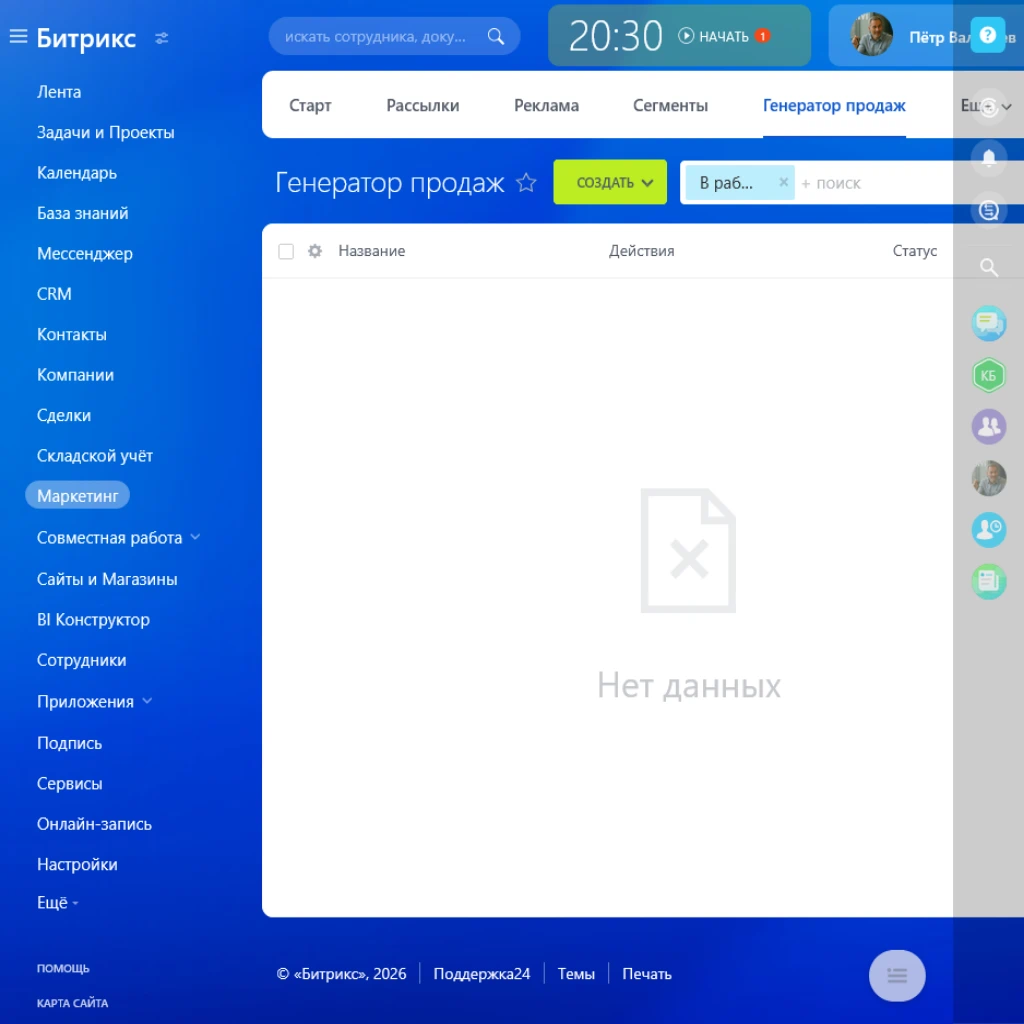Screen dimensions: 1024x1024
Task: Switch to the Сегменты tab
Action: [670, 105]
